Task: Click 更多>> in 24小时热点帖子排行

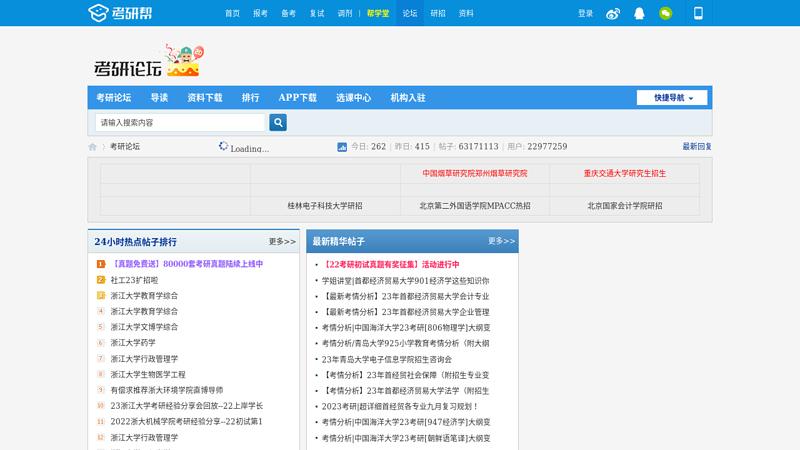Action: tap(282, 241)
